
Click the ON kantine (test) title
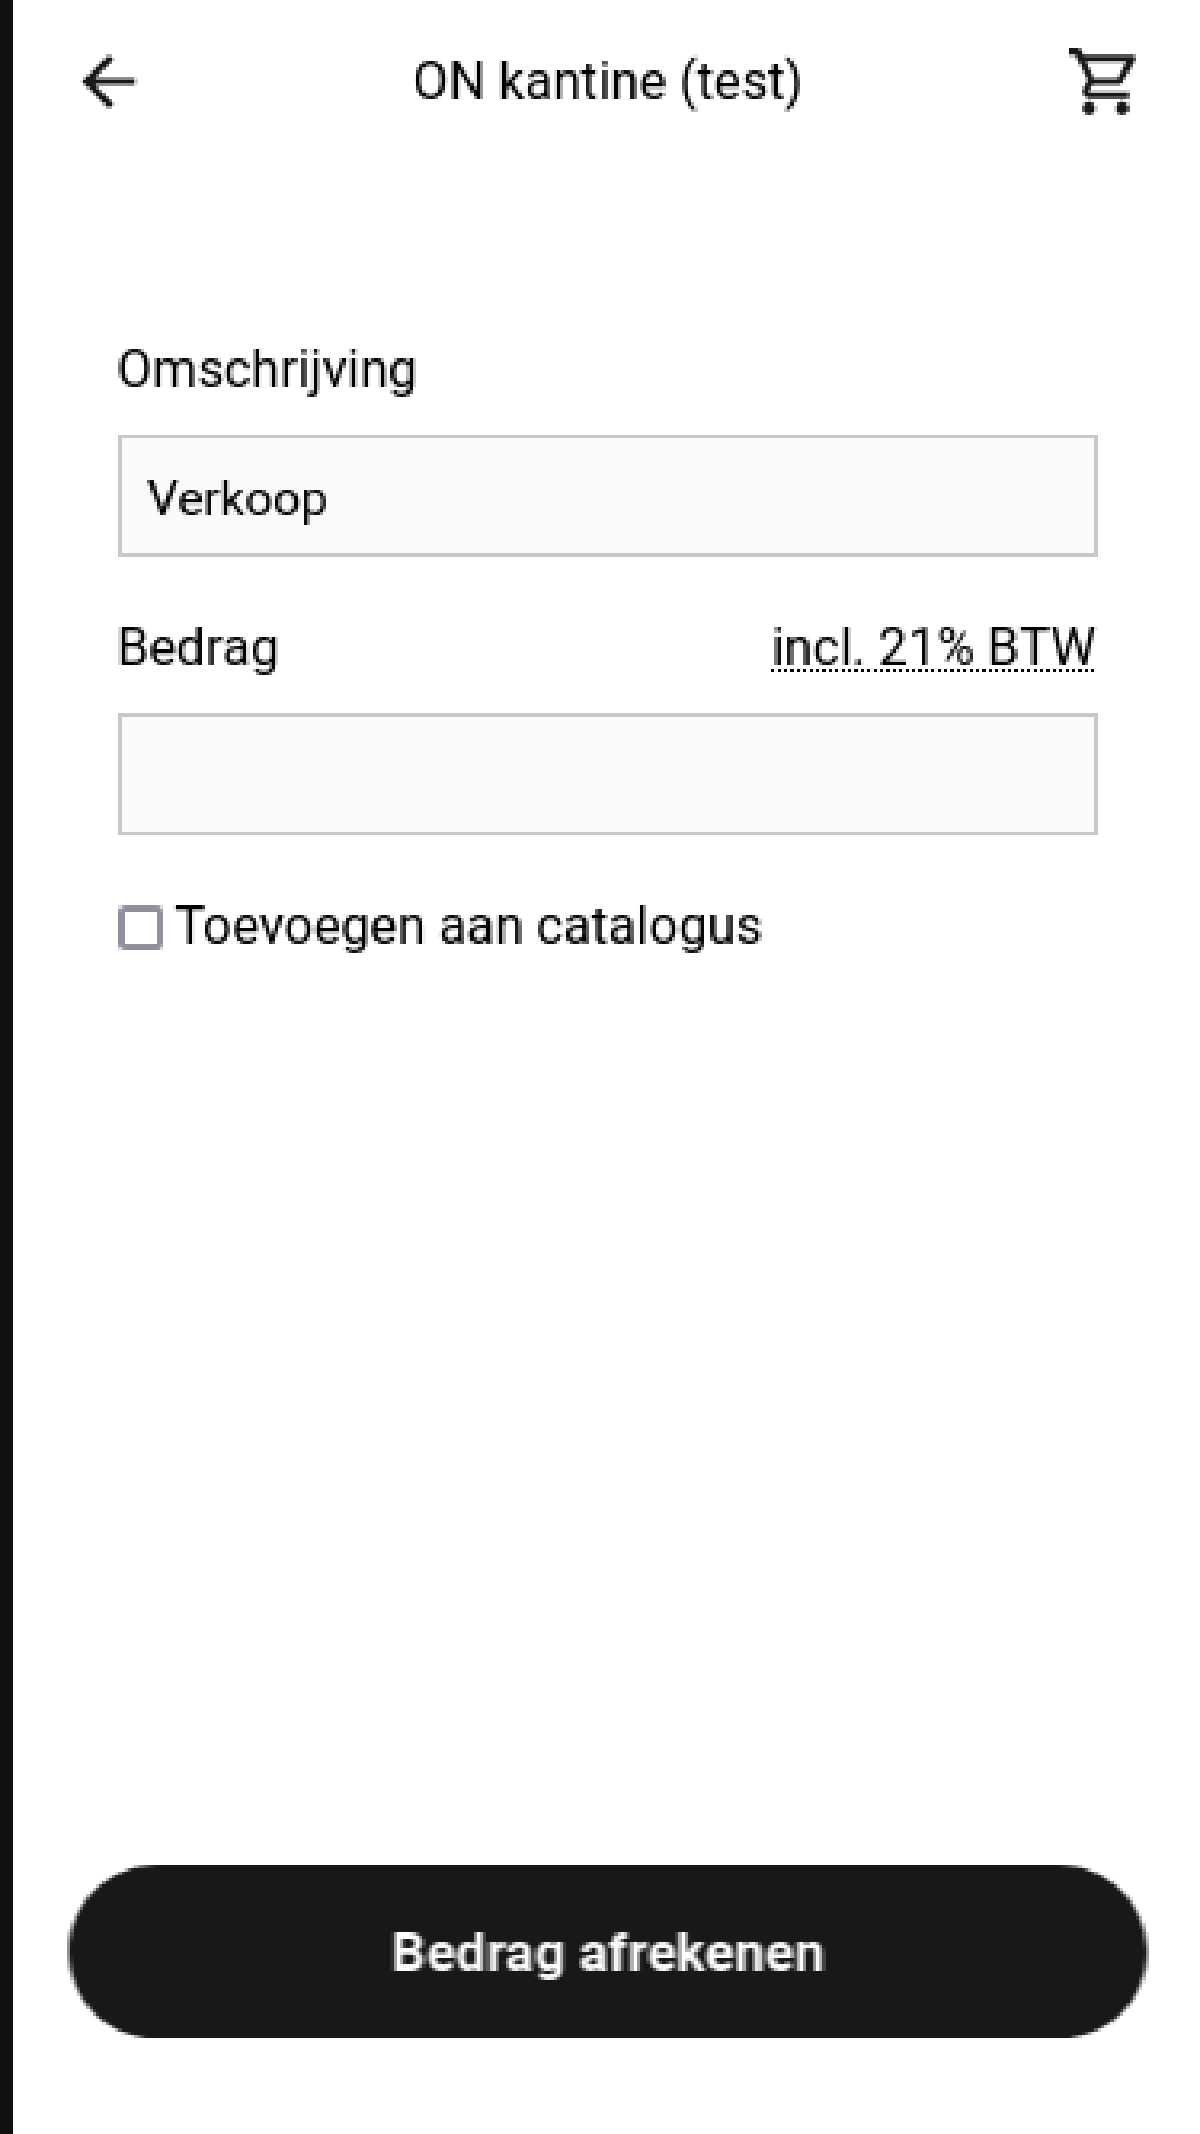[x=607, y=82]
